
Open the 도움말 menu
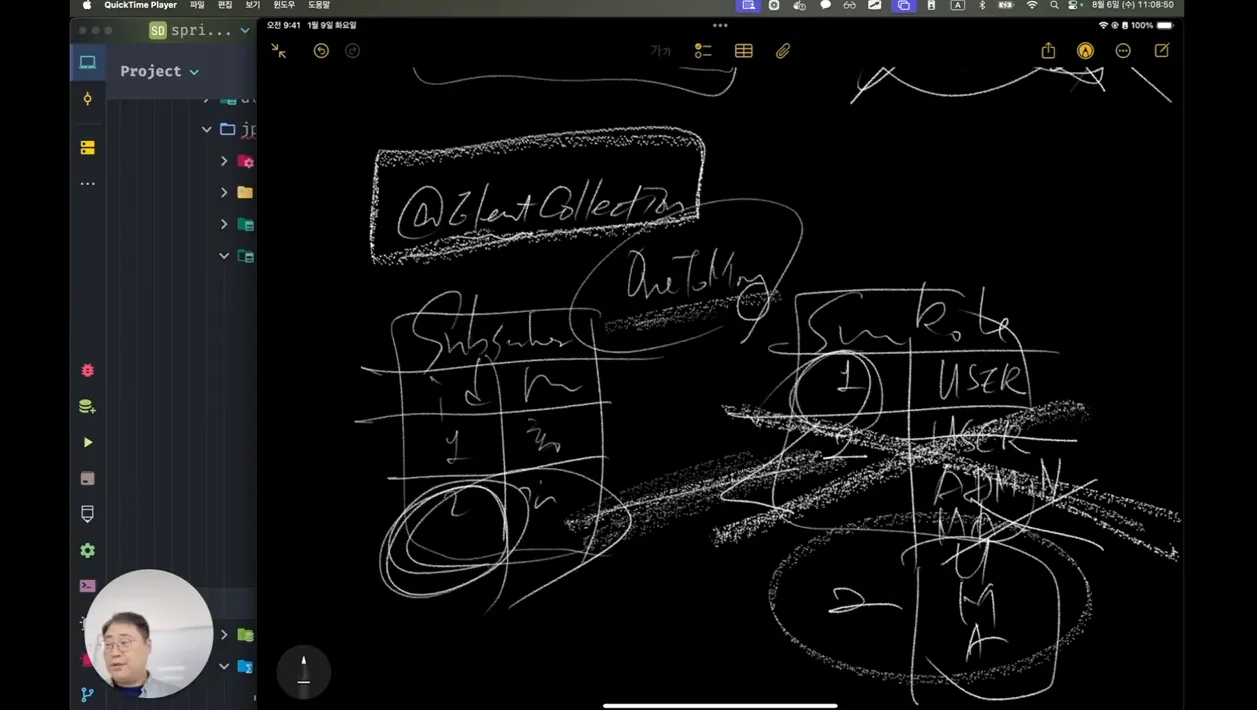pyautogui.click(x=319, y=5)
